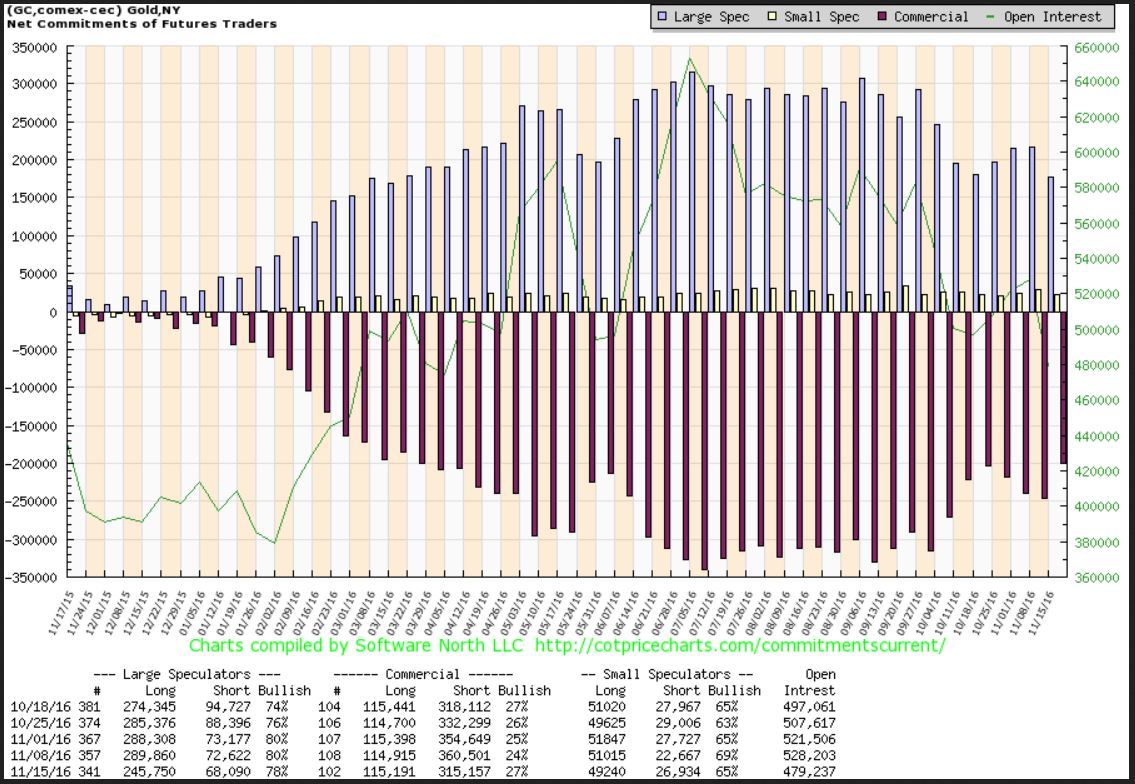The height and width of the screenshot is (784, 1135).
Task: Click the Large Spec blue legend swatch
Action: (x=663, y=17)
